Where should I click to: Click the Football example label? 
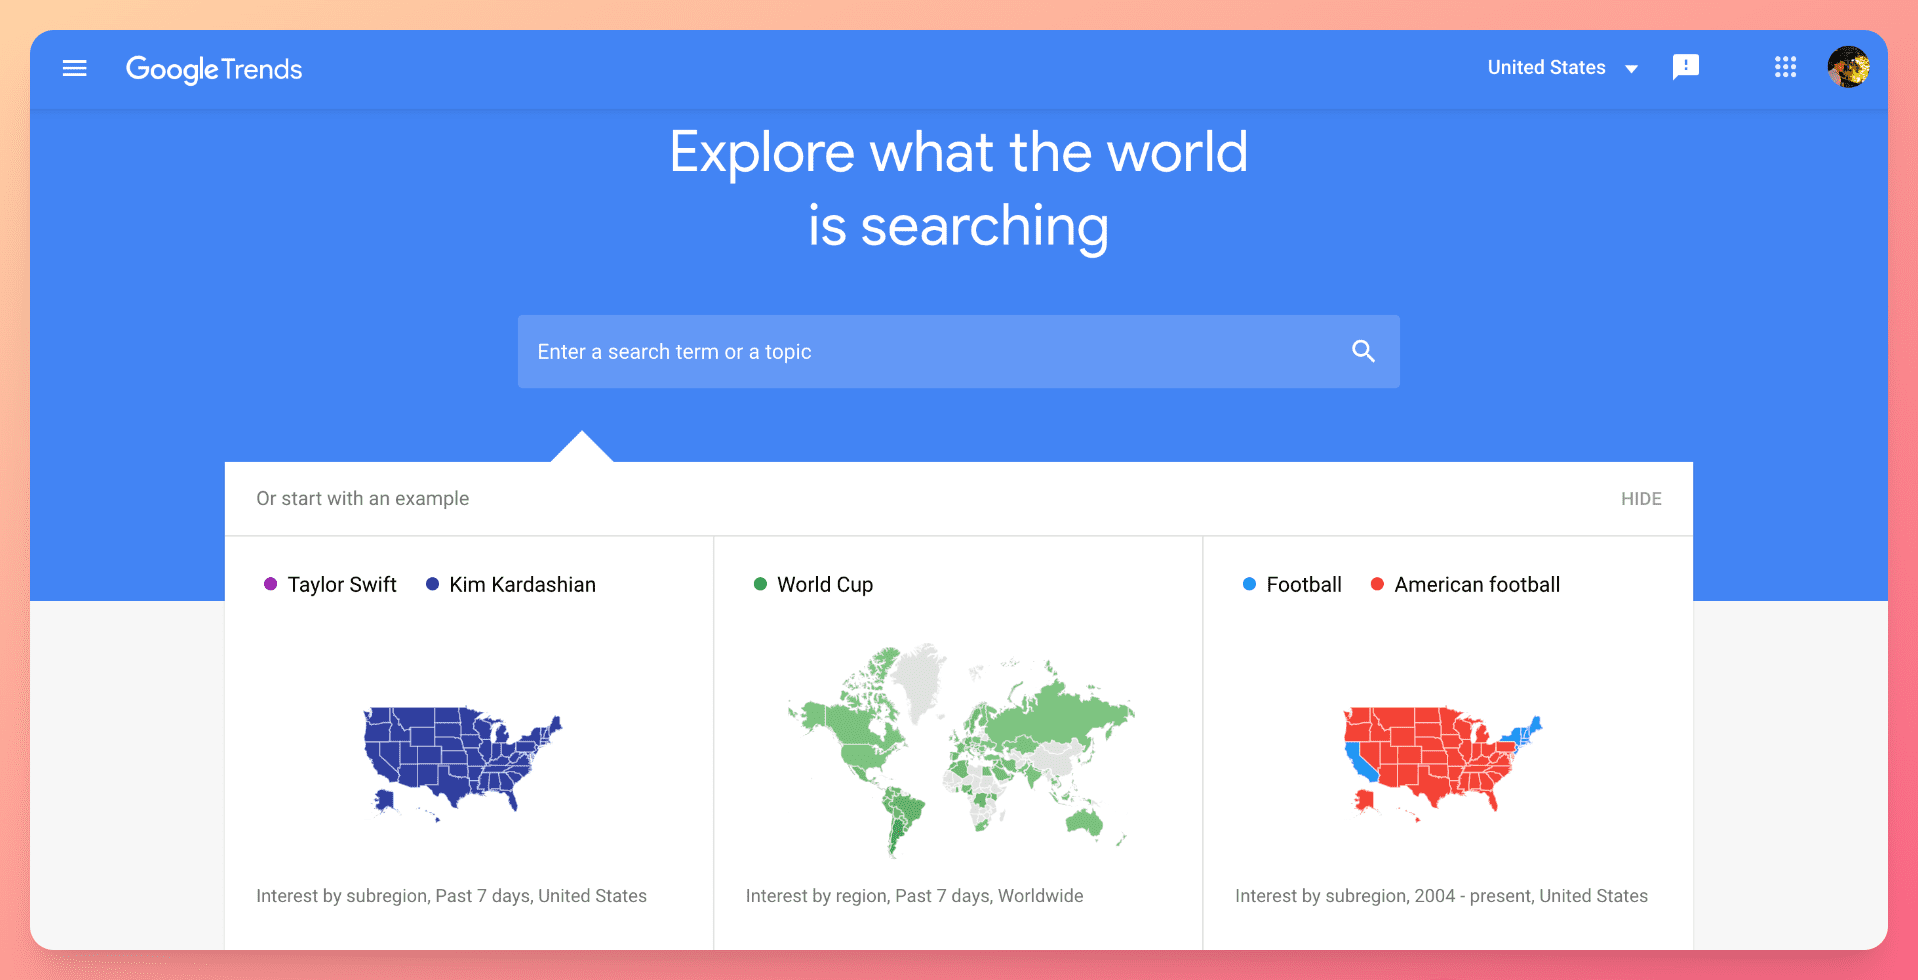pyautogui.click(x=1303, y=585)
